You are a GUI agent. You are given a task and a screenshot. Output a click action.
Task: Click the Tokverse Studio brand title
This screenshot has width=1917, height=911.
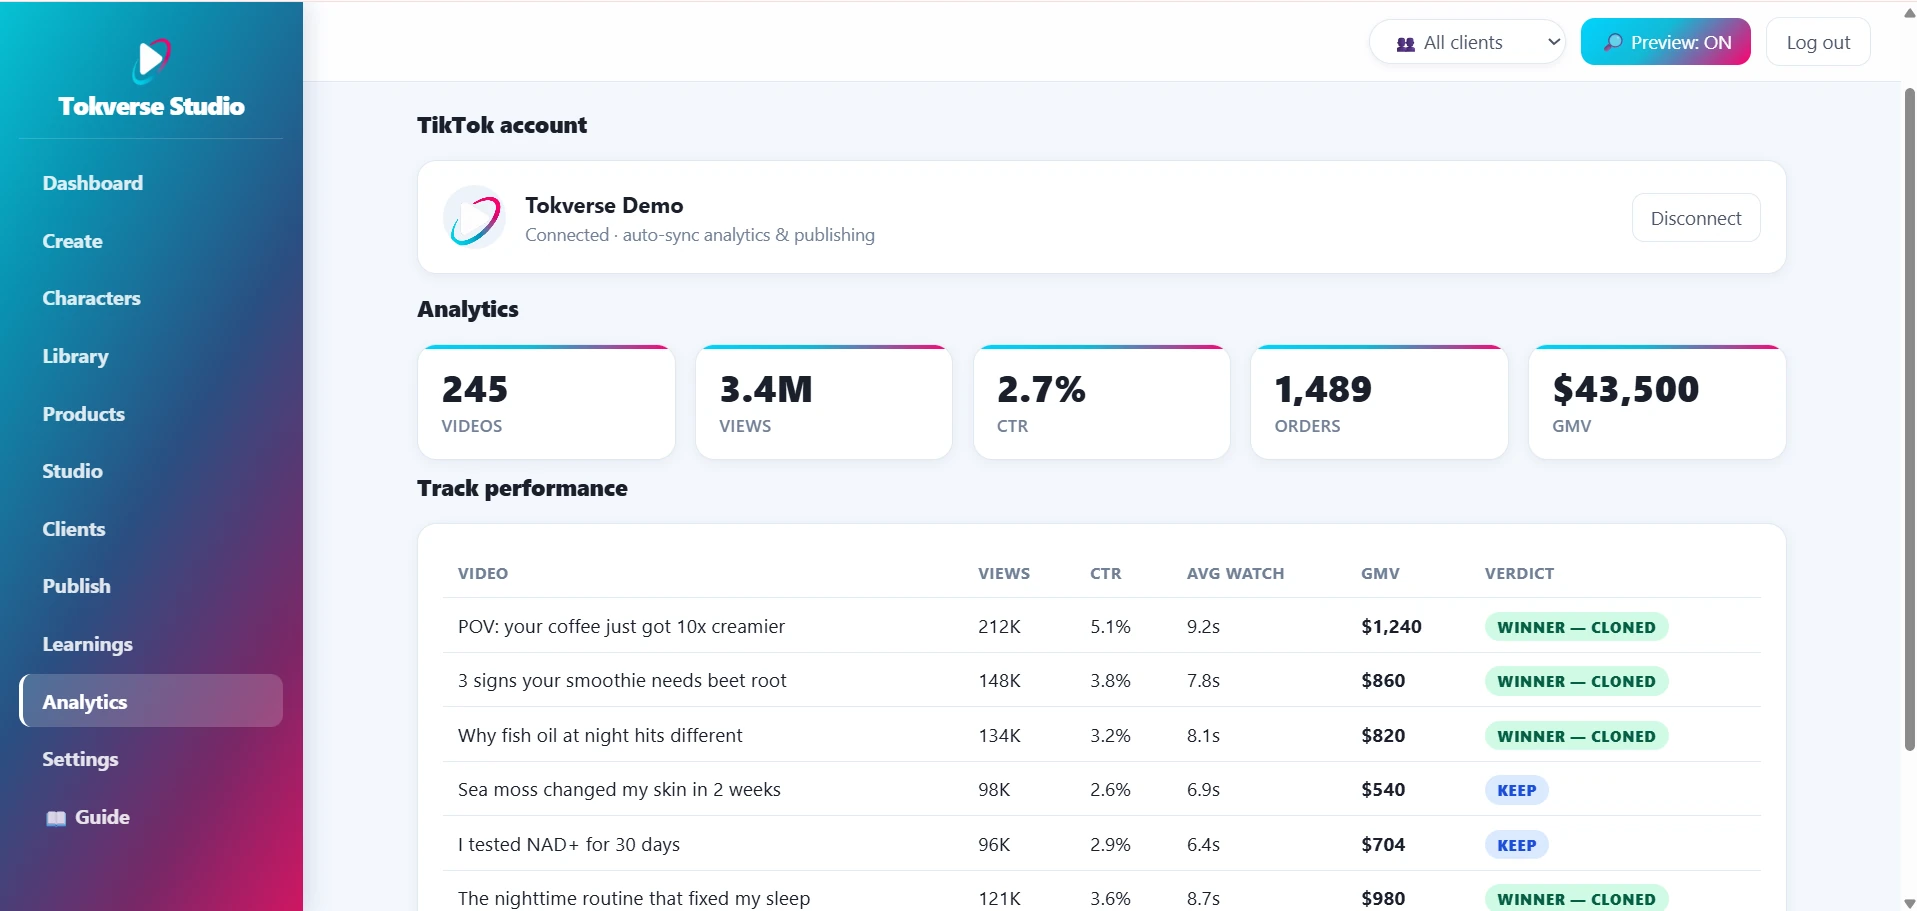pos(151,106)
